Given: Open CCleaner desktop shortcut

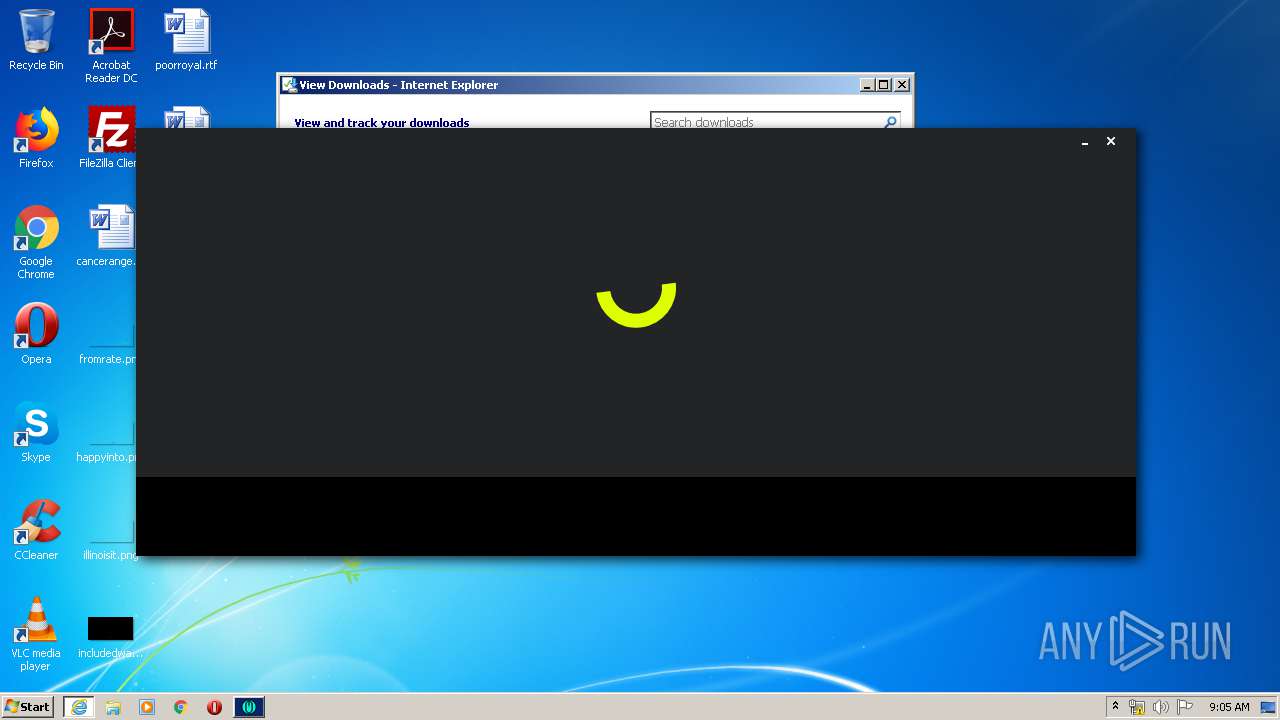Looking at the screenshot, I should point(36,530).
